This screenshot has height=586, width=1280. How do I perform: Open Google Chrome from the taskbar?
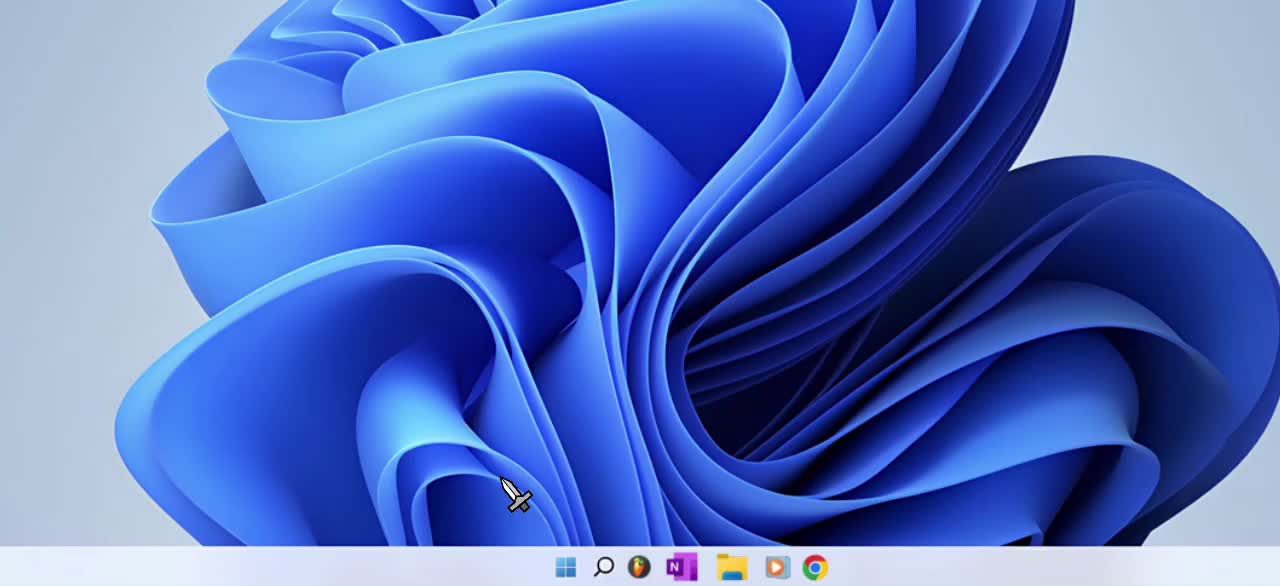point(815,568)
